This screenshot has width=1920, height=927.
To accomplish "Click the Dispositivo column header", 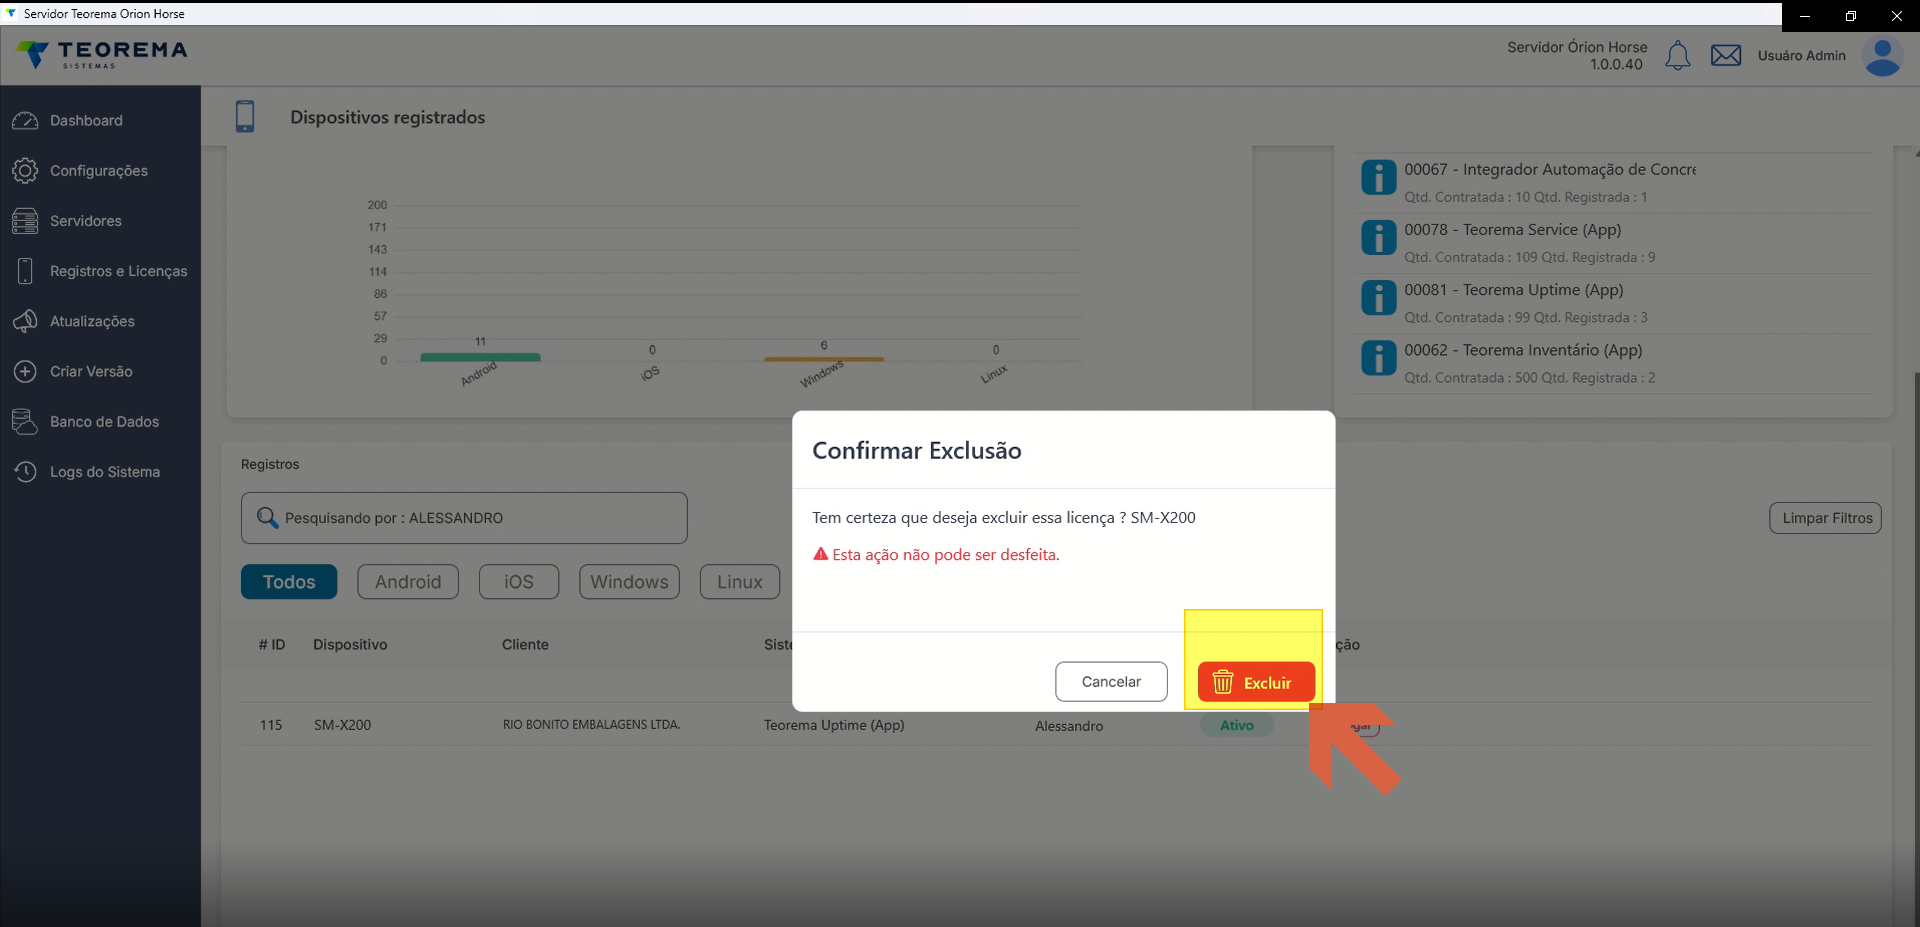I will pos(350,645).
